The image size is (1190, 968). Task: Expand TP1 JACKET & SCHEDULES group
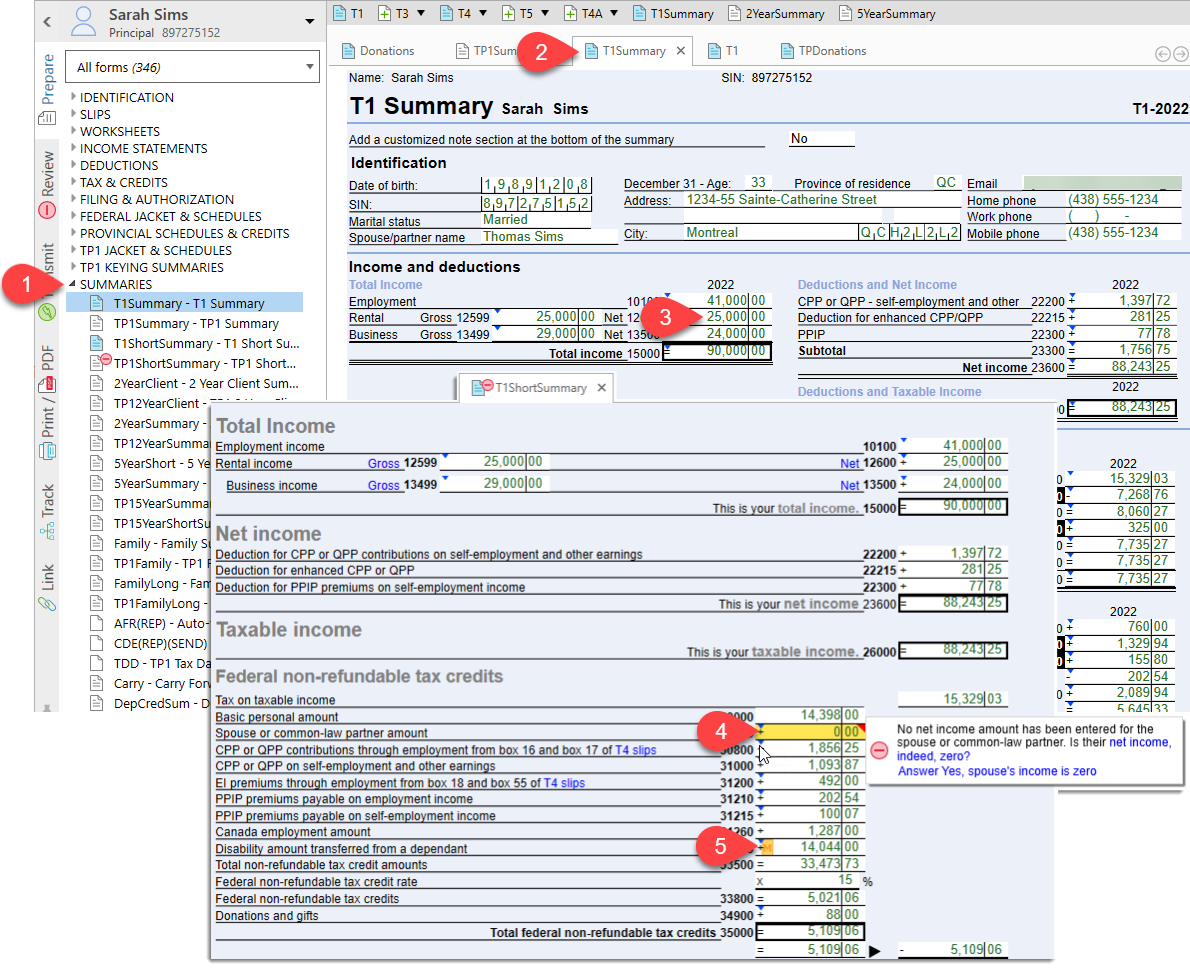tap(74, 250)
